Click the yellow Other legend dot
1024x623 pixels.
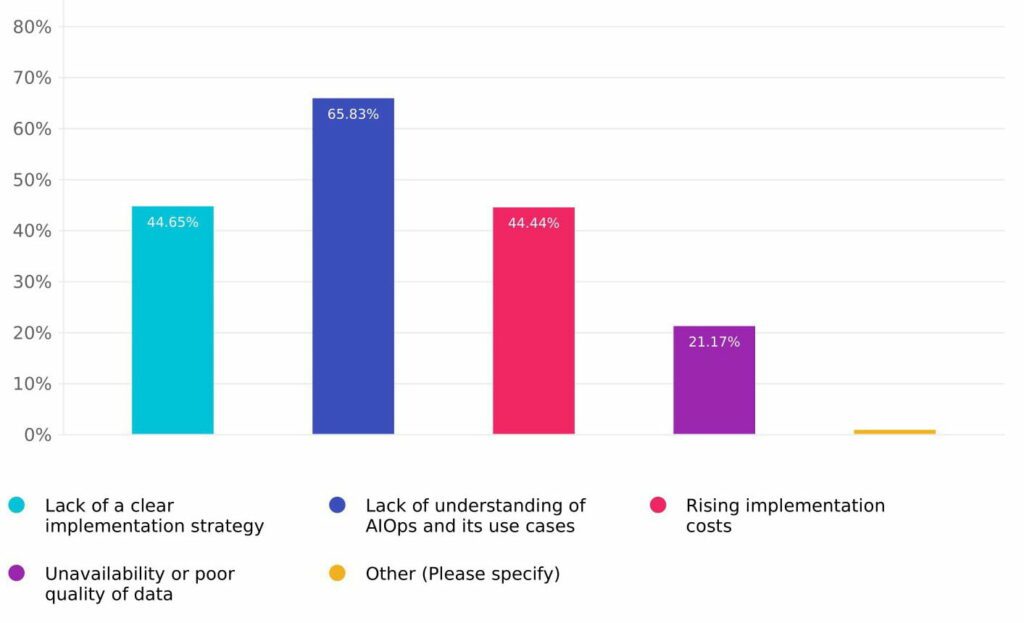tap(337, 574)
